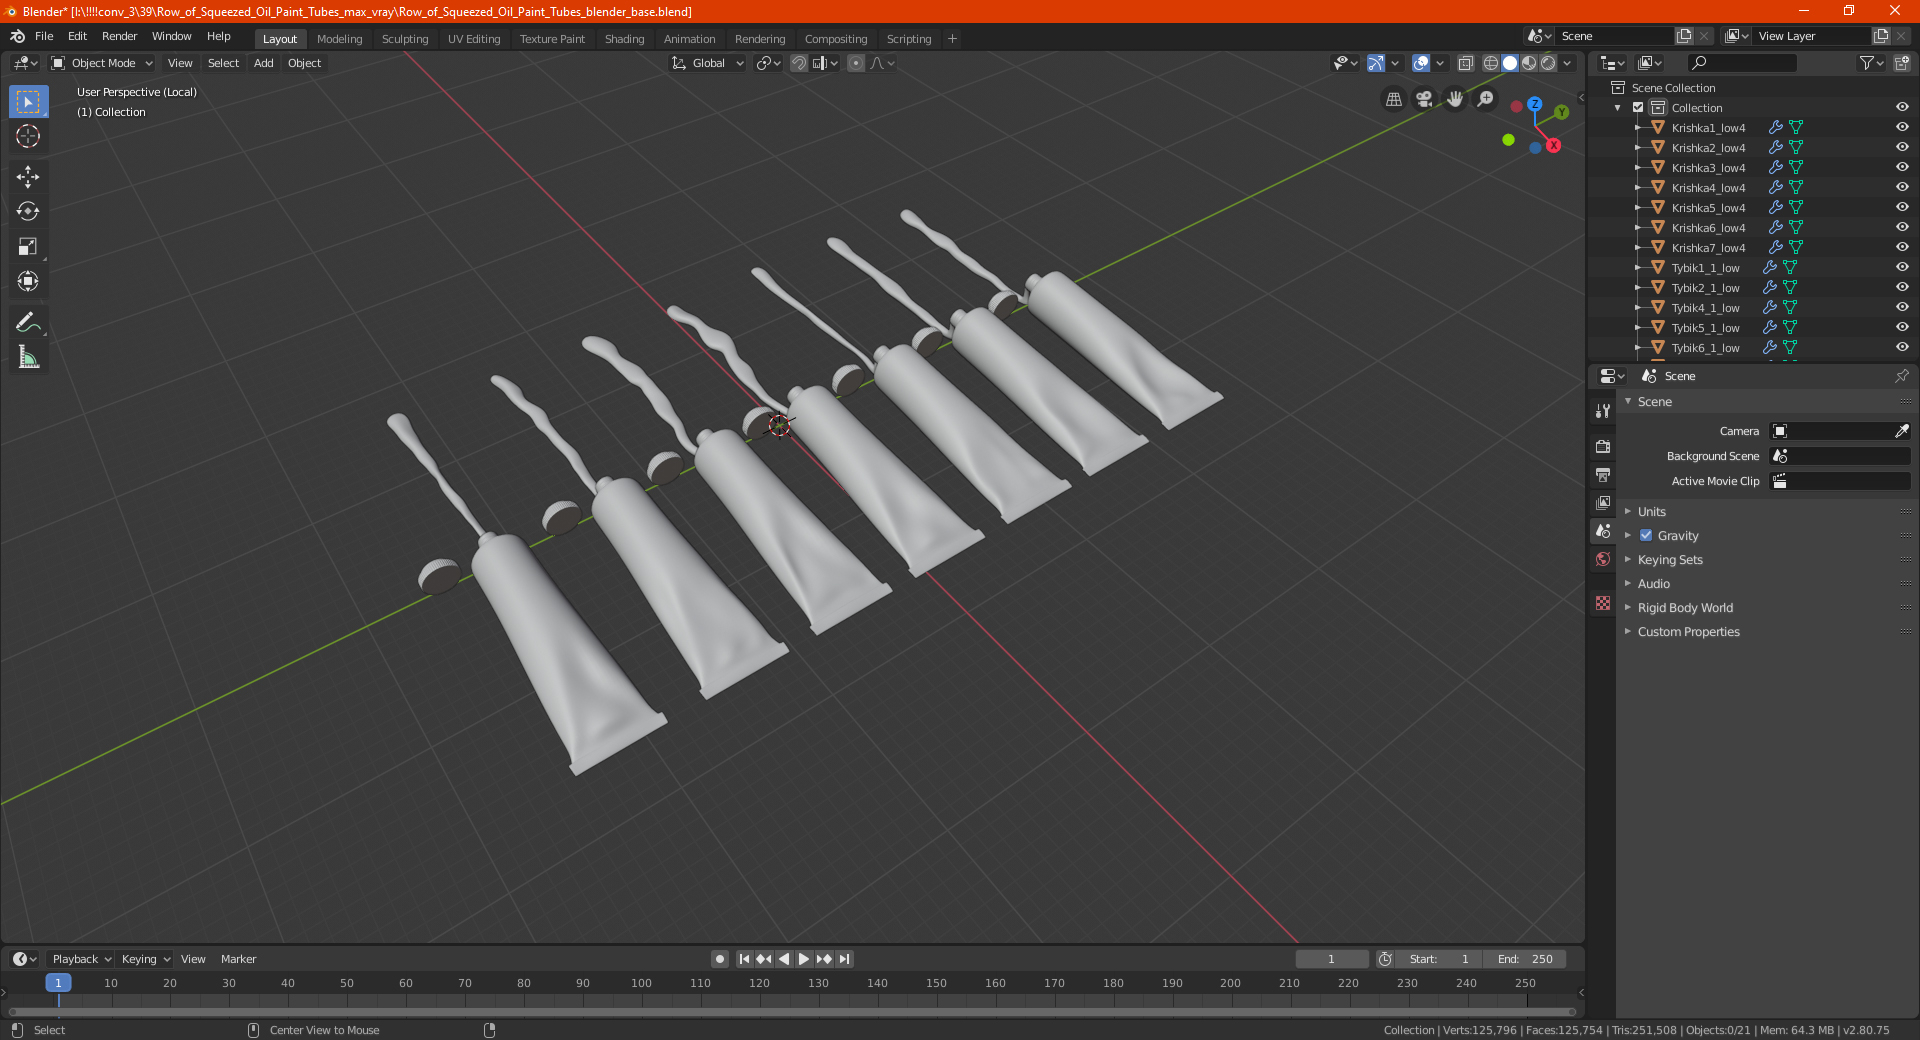The width and height of the screenshot is (1920, 1040).
Task: Toggle orthographic/perspective view icon
Action: pos(1393,99)
